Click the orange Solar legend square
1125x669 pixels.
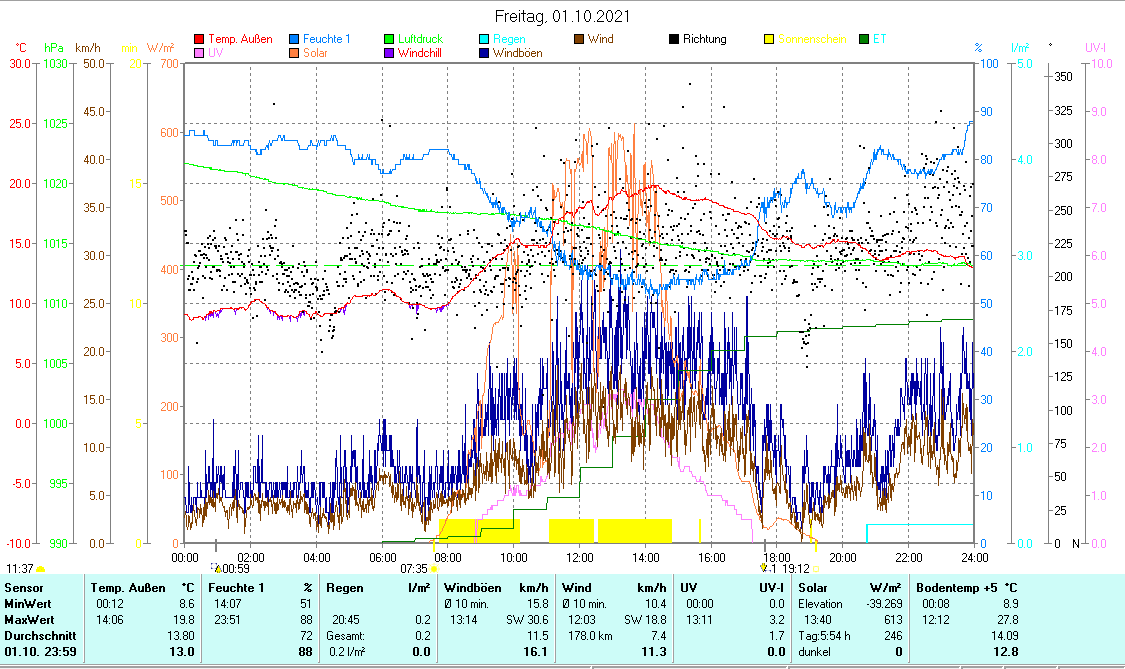[294, 53]
